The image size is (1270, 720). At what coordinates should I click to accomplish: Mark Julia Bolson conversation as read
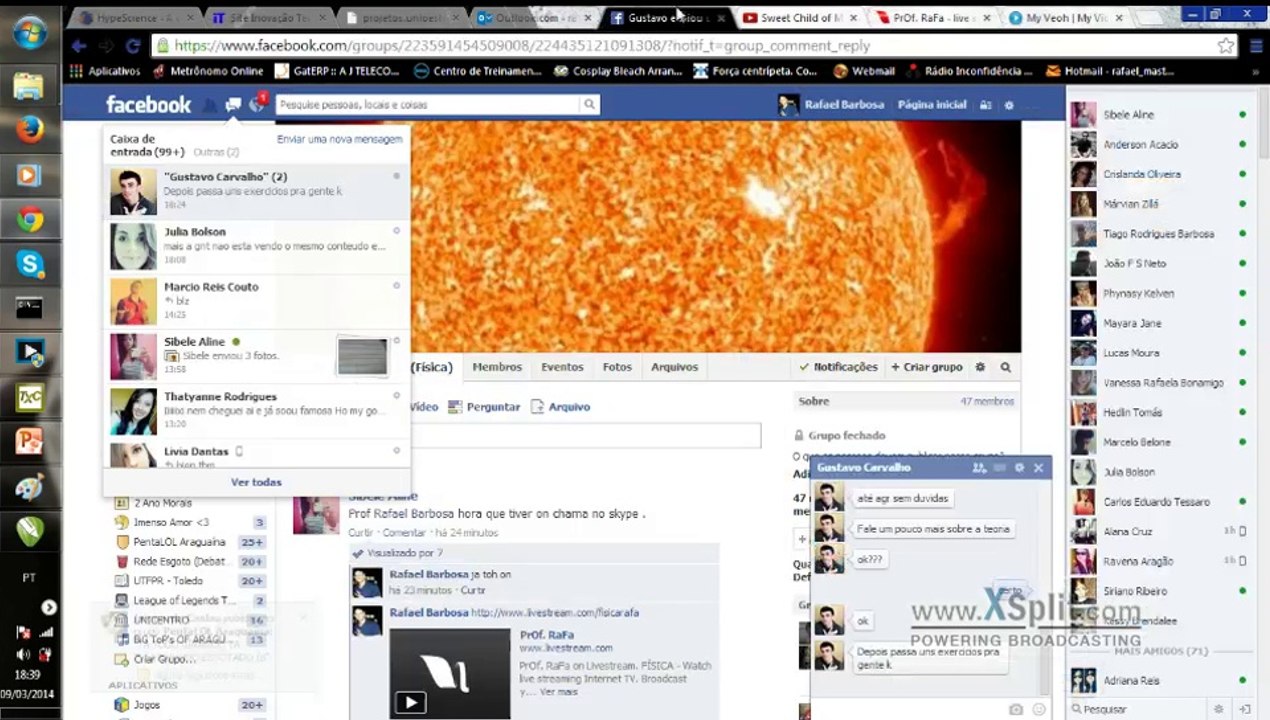[396, 231]
